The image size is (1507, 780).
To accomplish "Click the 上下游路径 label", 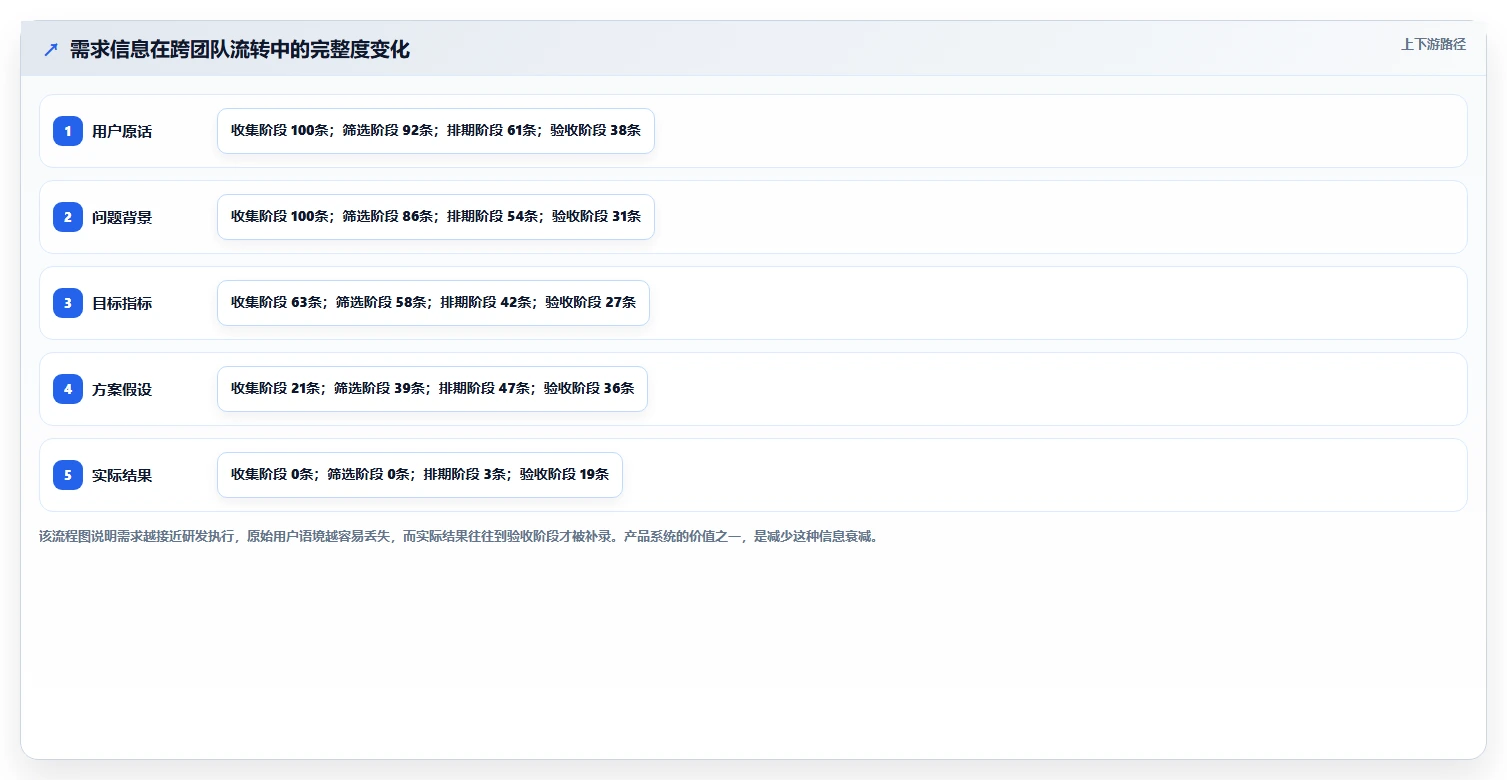I will [x=1433, y=44].
